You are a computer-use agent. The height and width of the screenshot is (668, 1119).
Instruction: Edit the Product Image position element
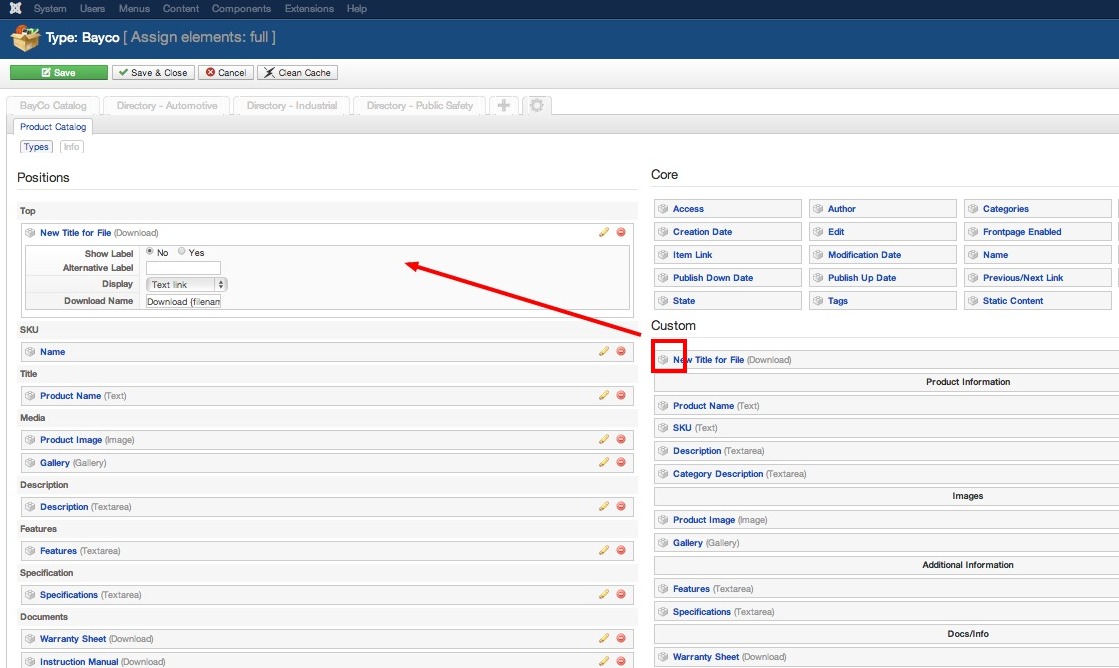[604, 440]
